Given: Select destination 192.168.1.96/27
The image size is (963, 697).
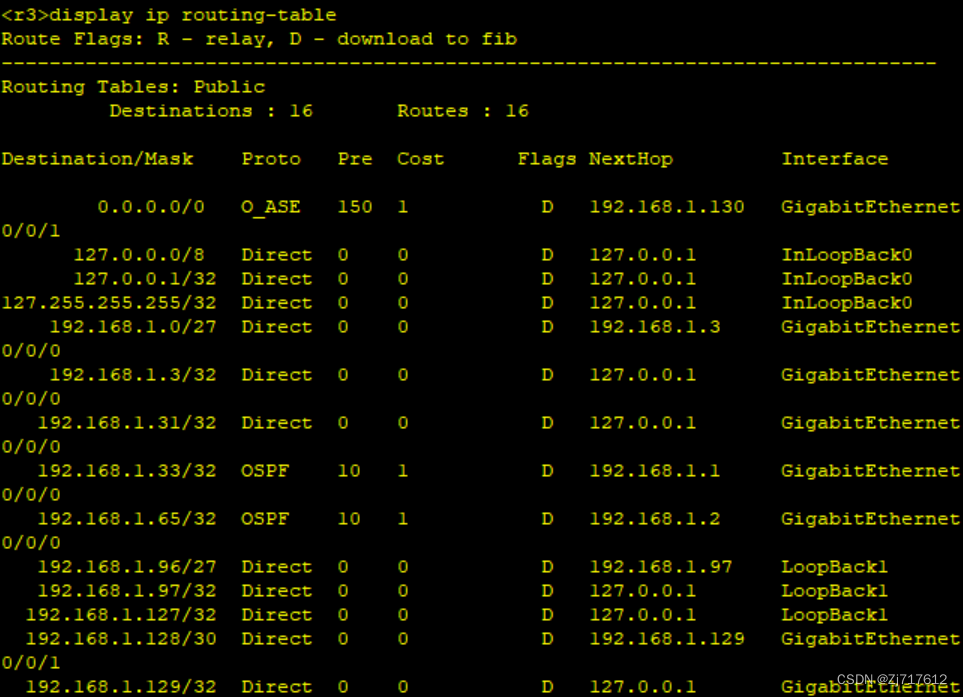Looking at the screenshot, I should pos(127,567).
